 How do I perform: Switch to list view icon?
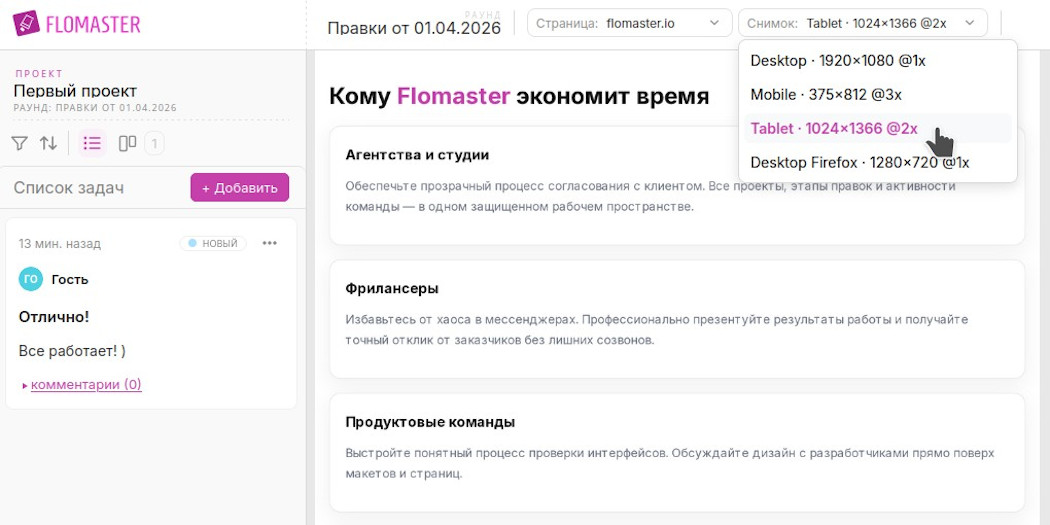coord(92,143)
